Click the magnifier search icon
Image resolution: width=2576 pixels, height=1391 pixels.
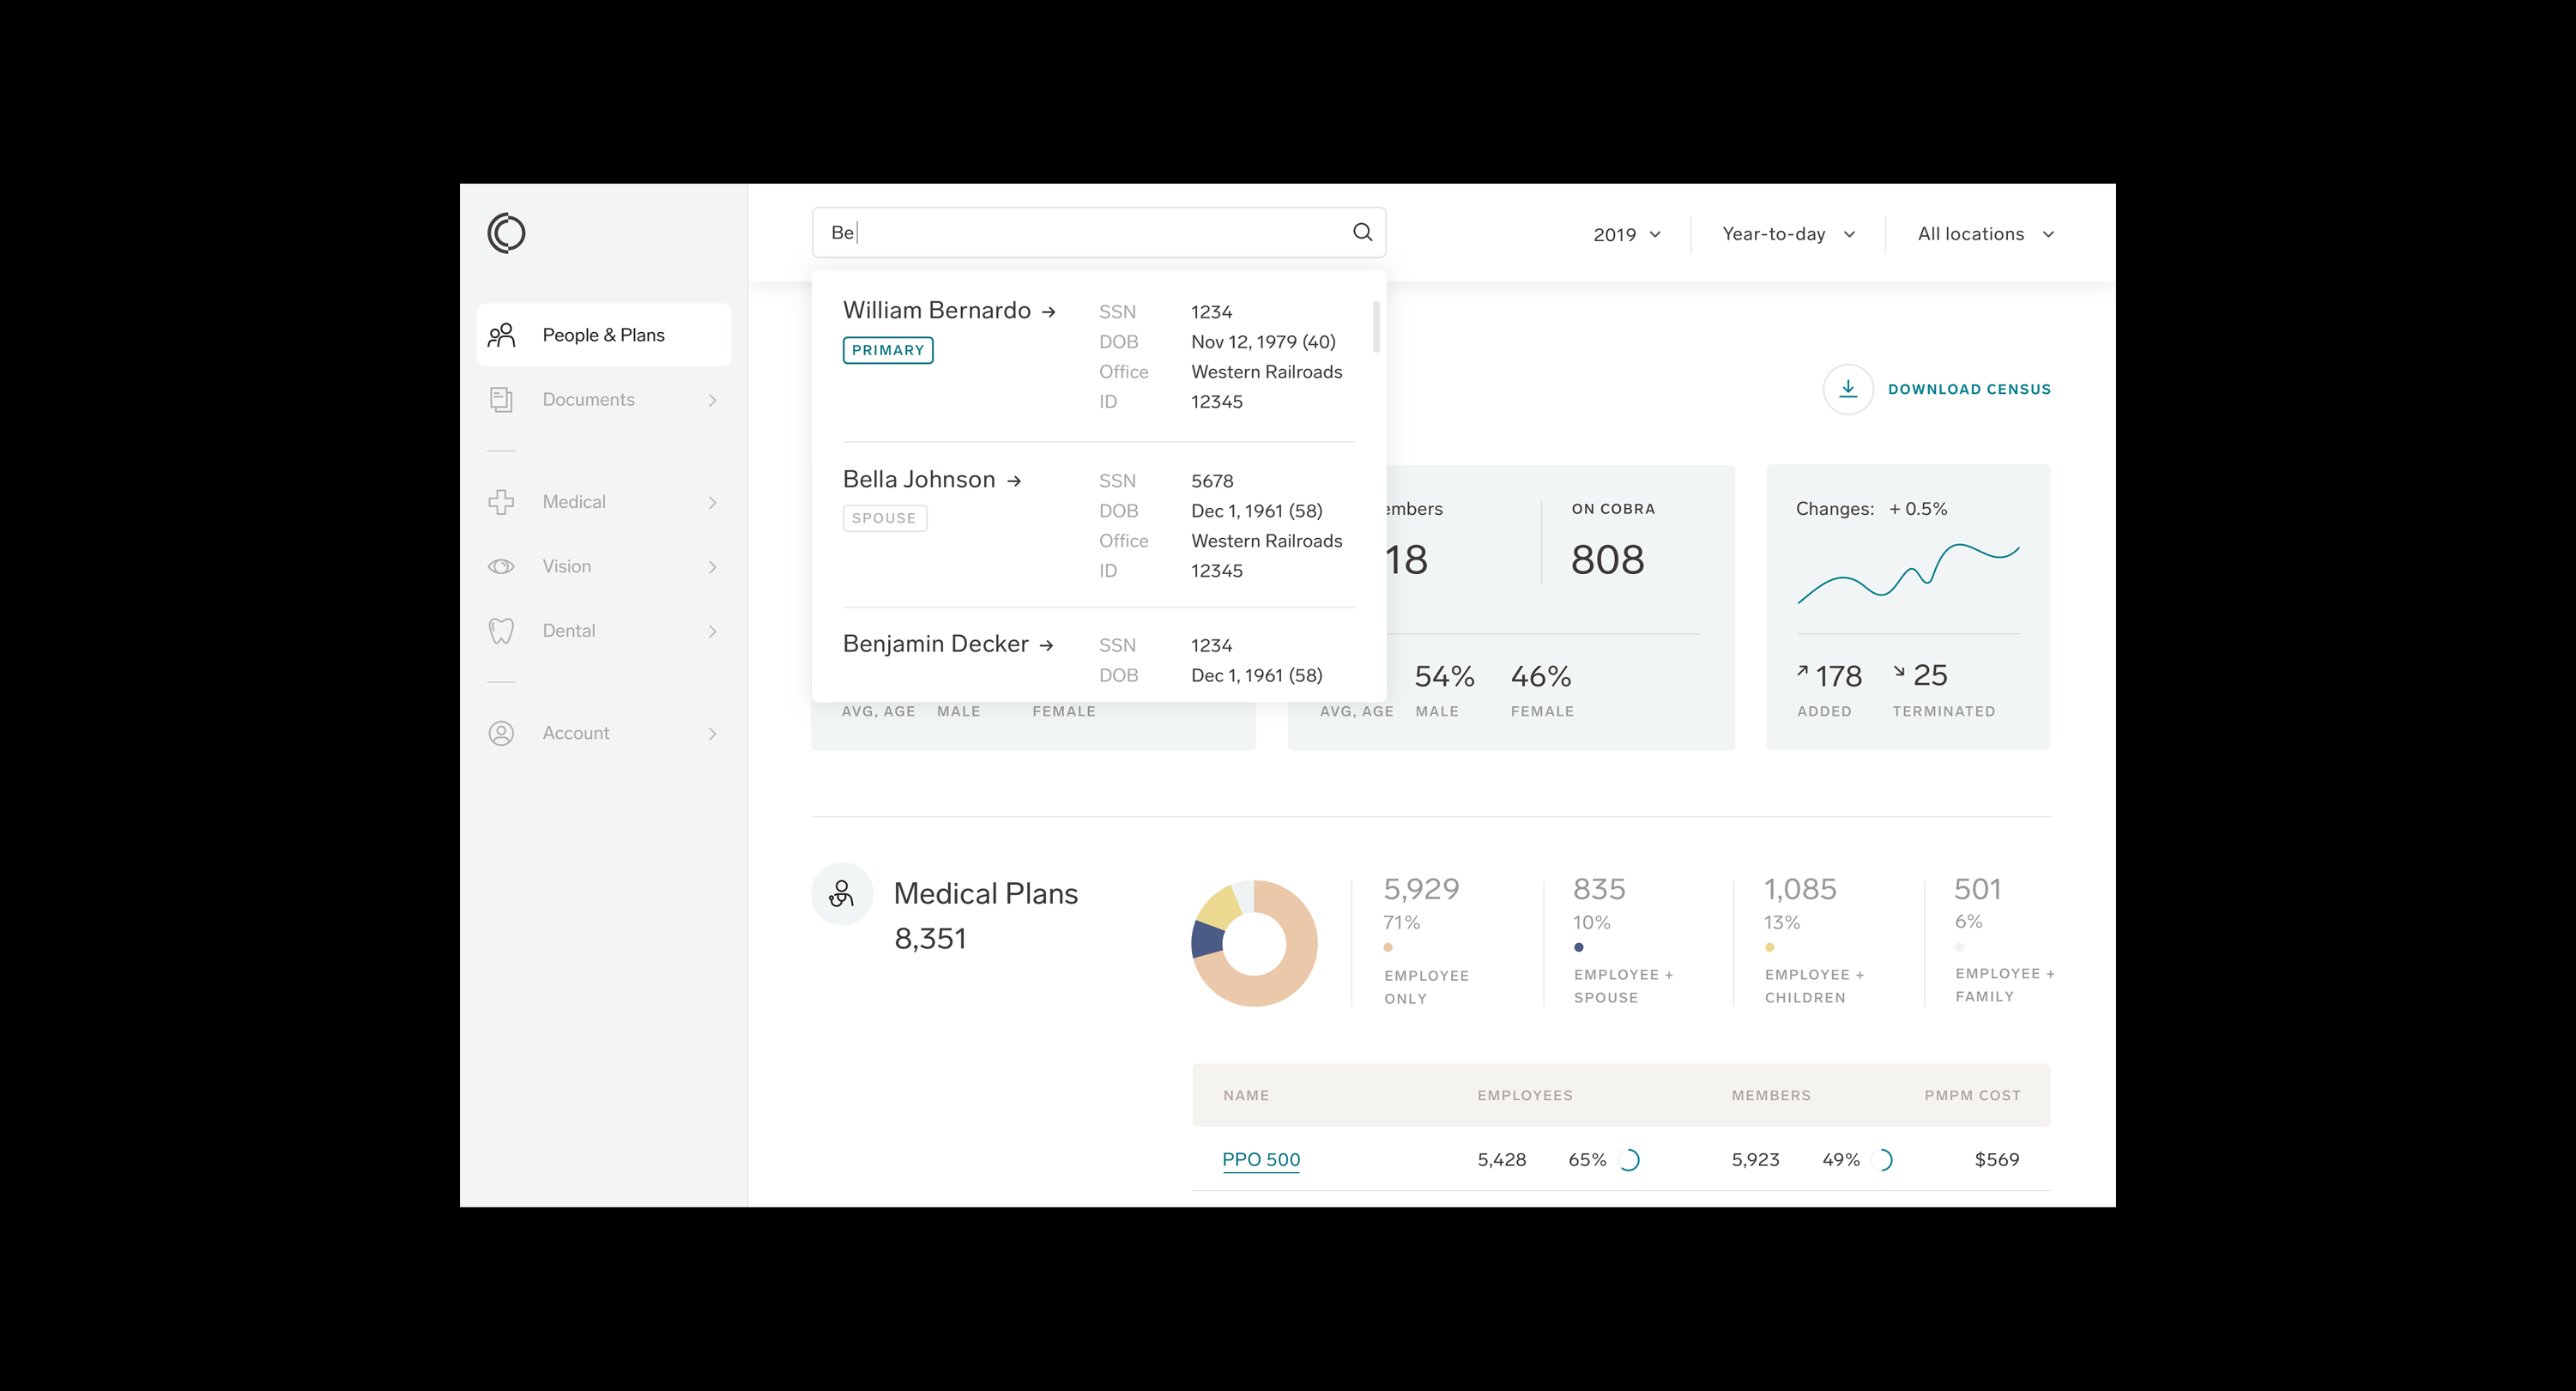pyautogui.click(x=1362, y=232)
